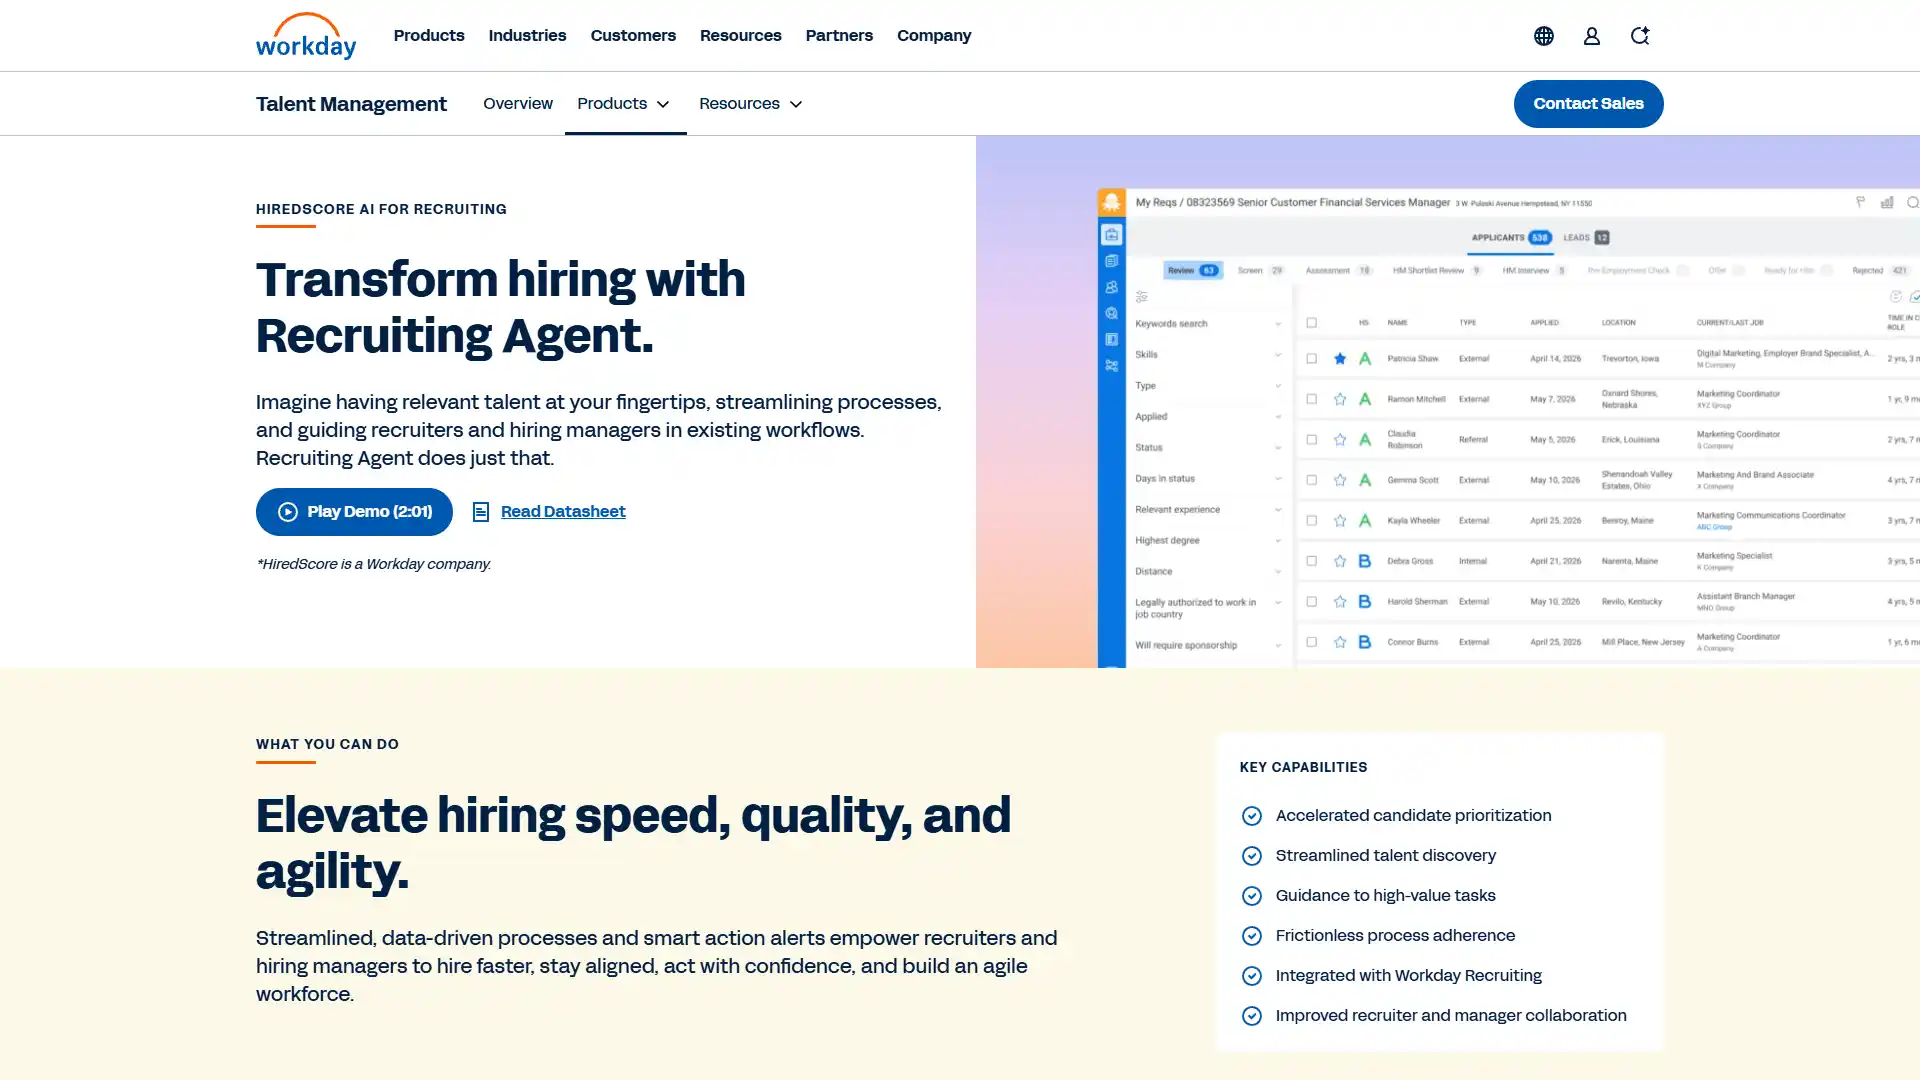Star candidate Ramon Mitchell
The image size is (1920, 1080).
pyautogui.click(x=1340, y=399)
